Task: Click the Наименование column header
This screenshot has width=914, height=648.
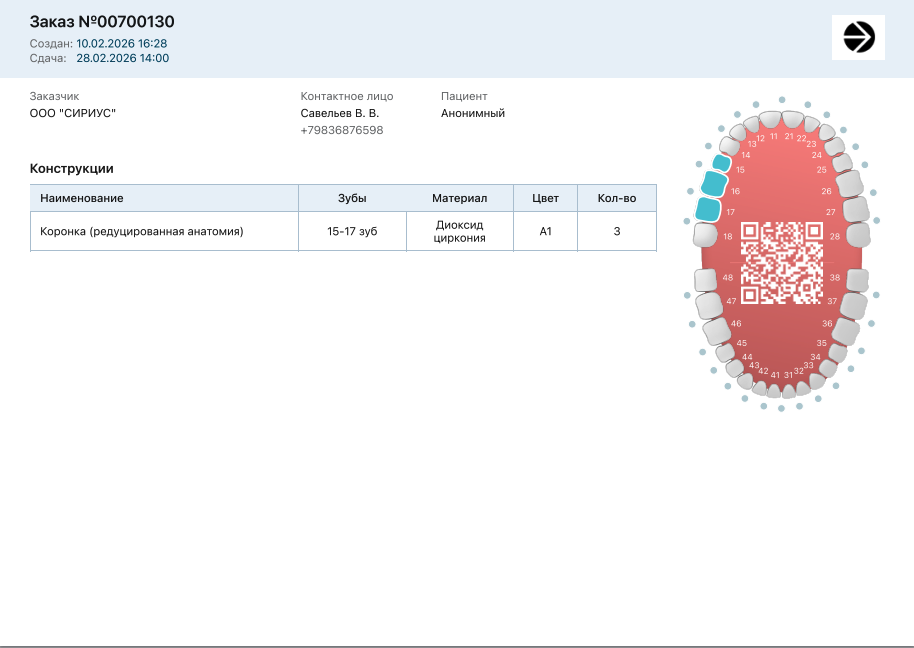Action: (x=82, y=198)
